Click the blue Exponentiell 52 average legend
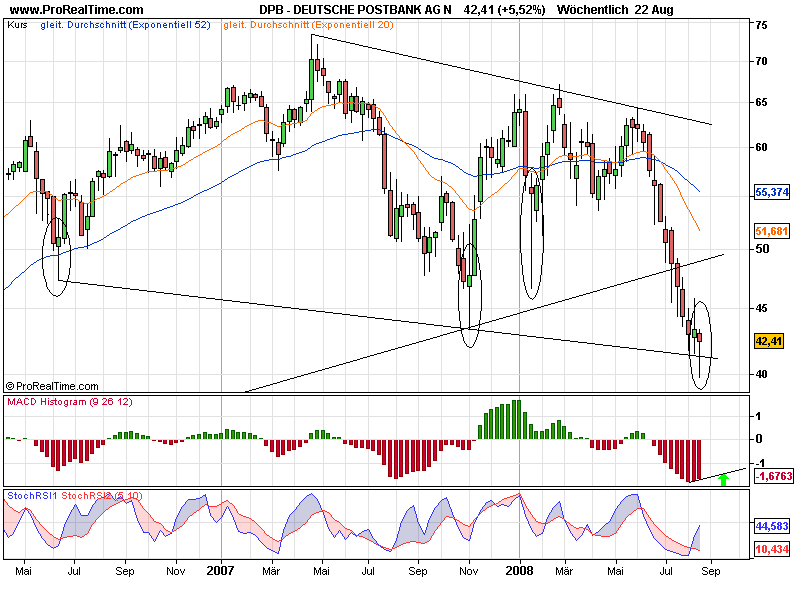 126,24
